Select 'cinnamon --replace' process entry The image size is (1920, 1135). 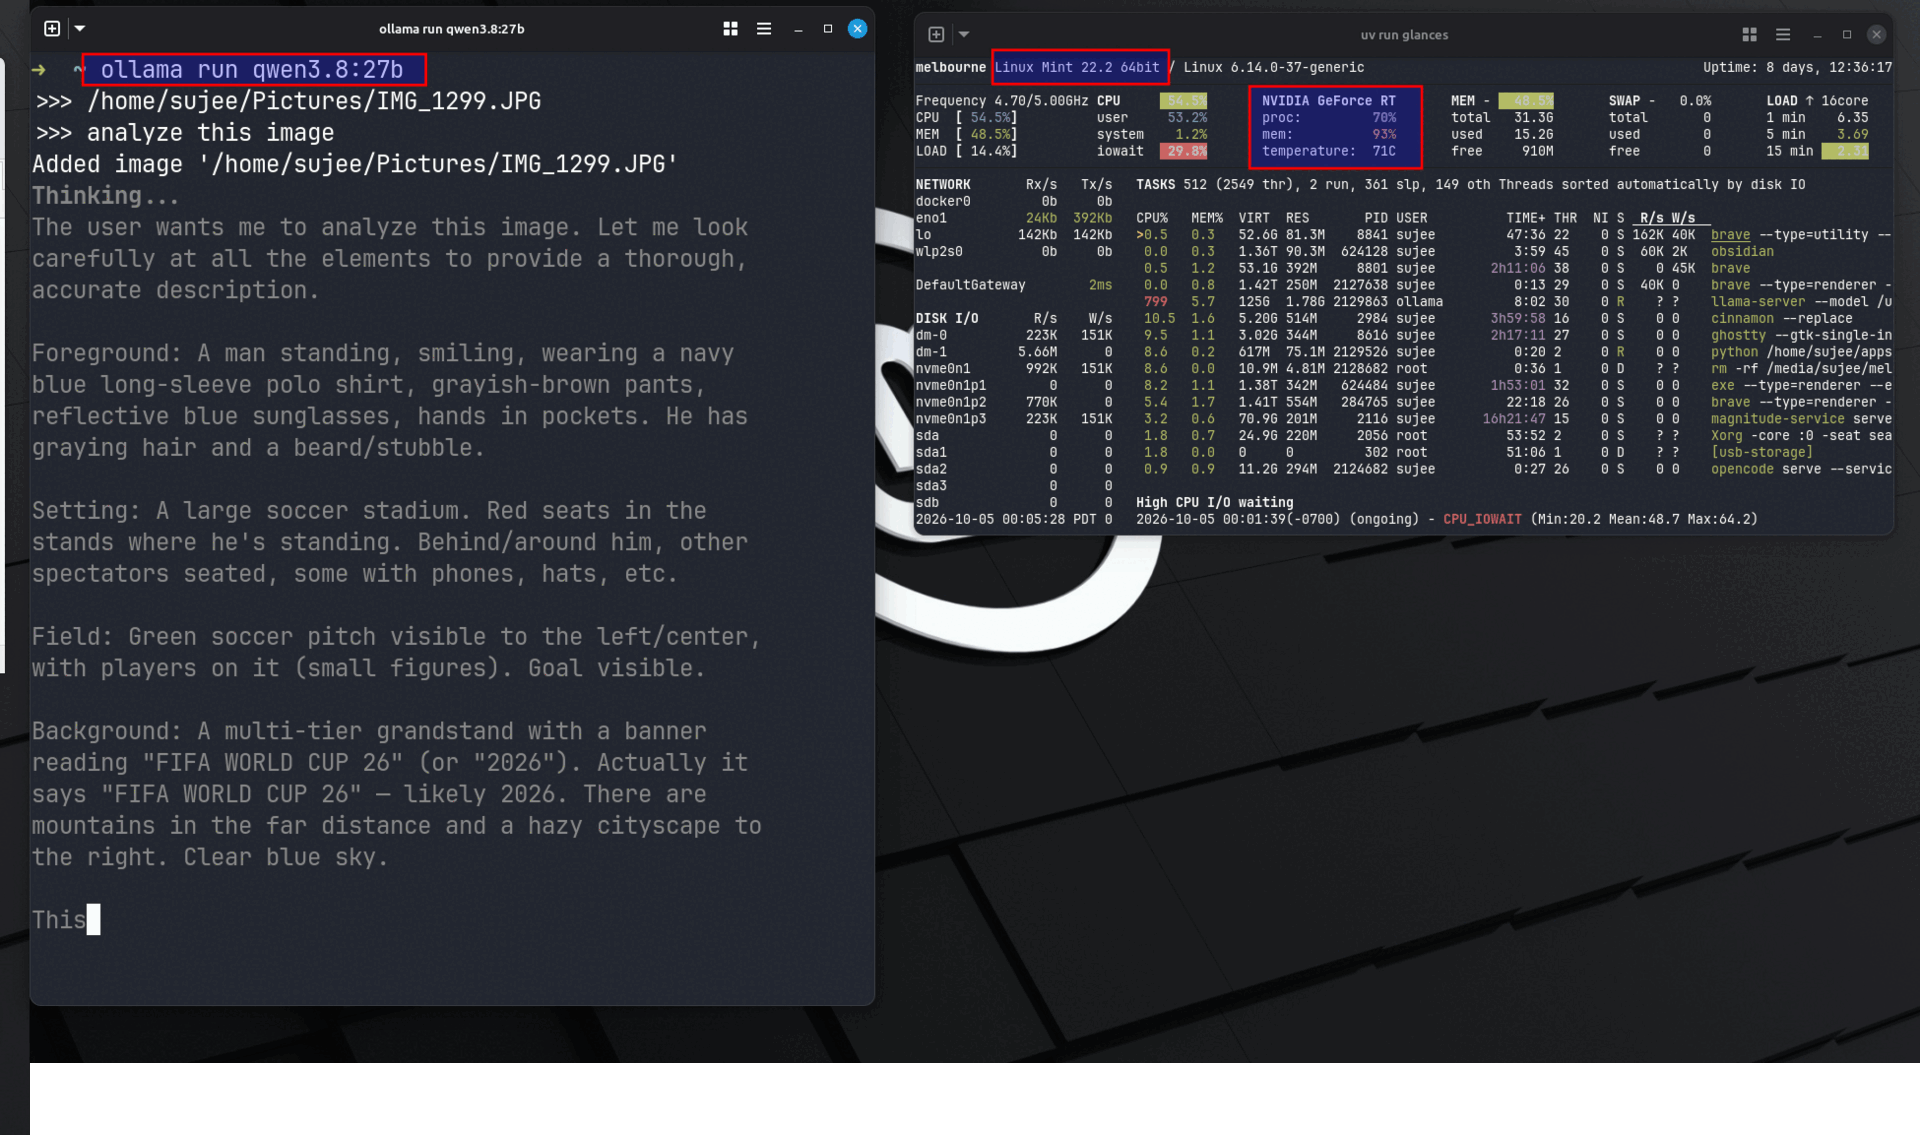[1781, 319]
